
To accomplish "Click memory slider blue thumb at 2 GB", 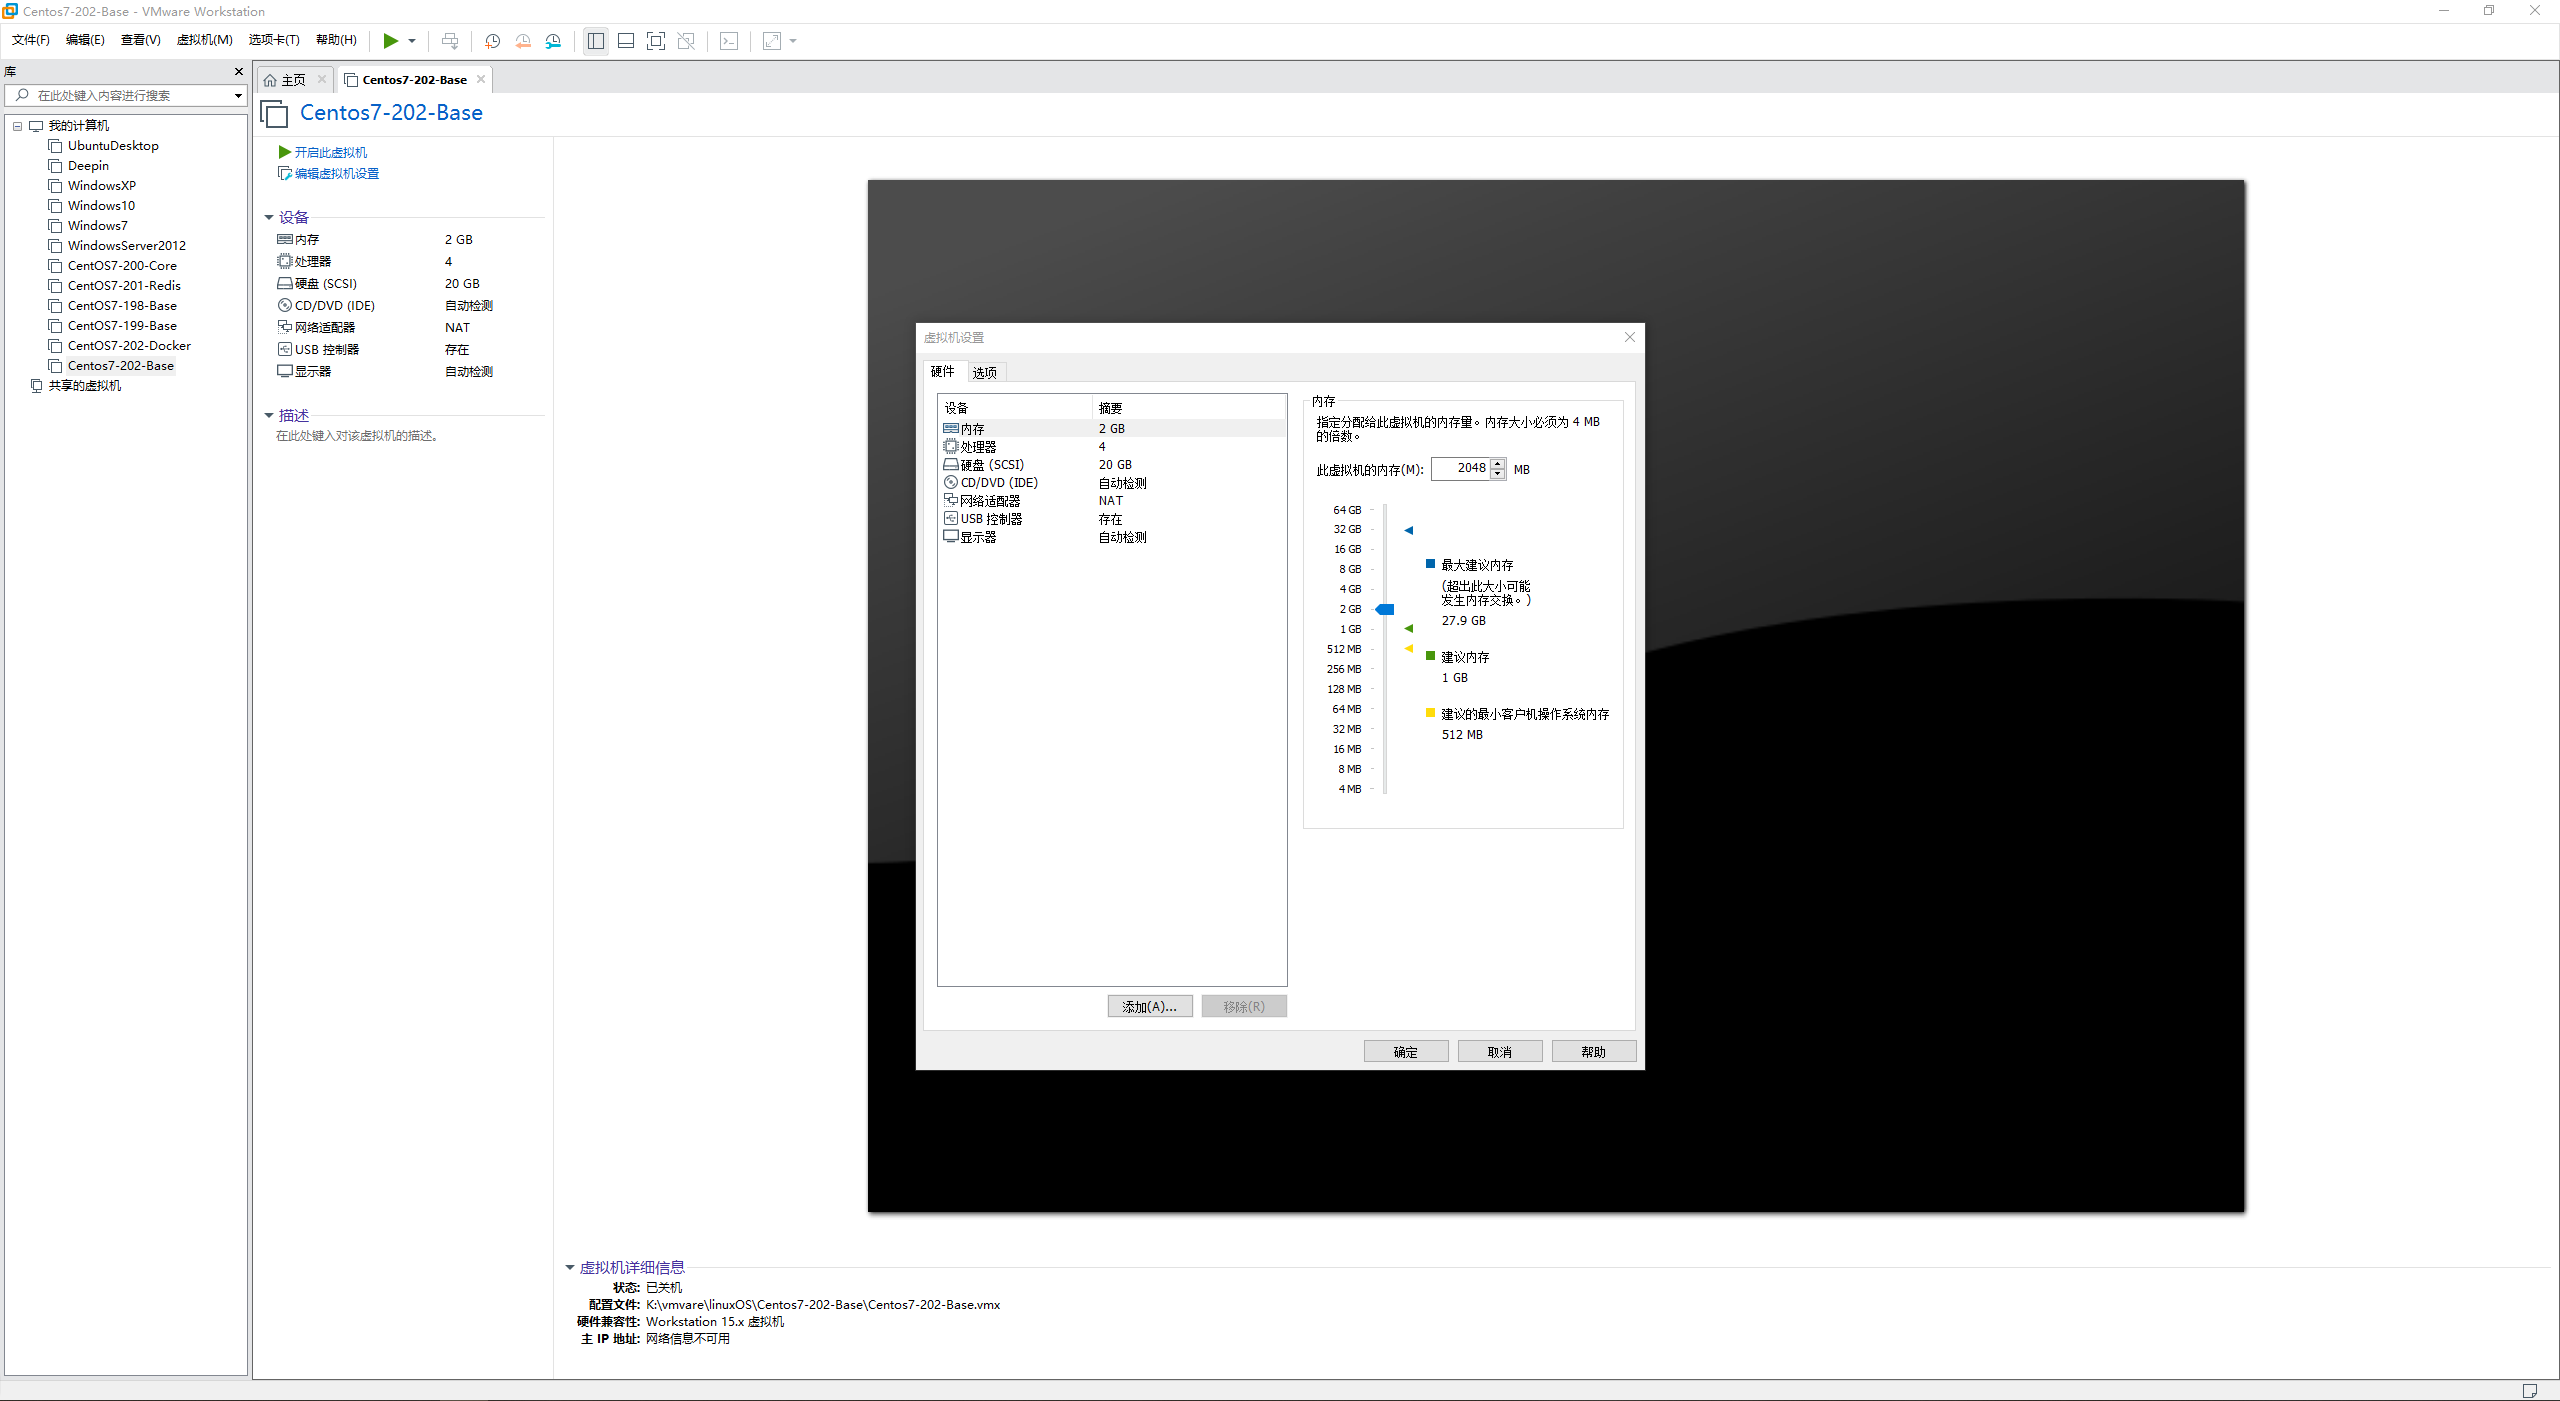I will click(1385, 609).
